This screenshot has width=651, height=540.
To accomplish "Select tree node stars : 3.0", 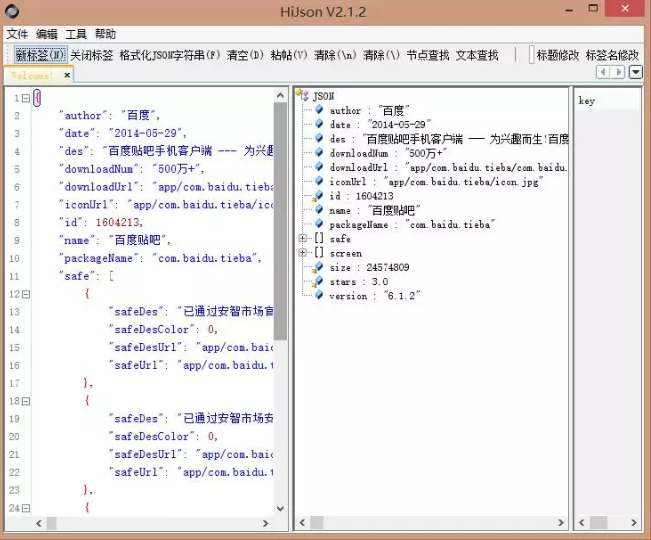I will point(359,282).
